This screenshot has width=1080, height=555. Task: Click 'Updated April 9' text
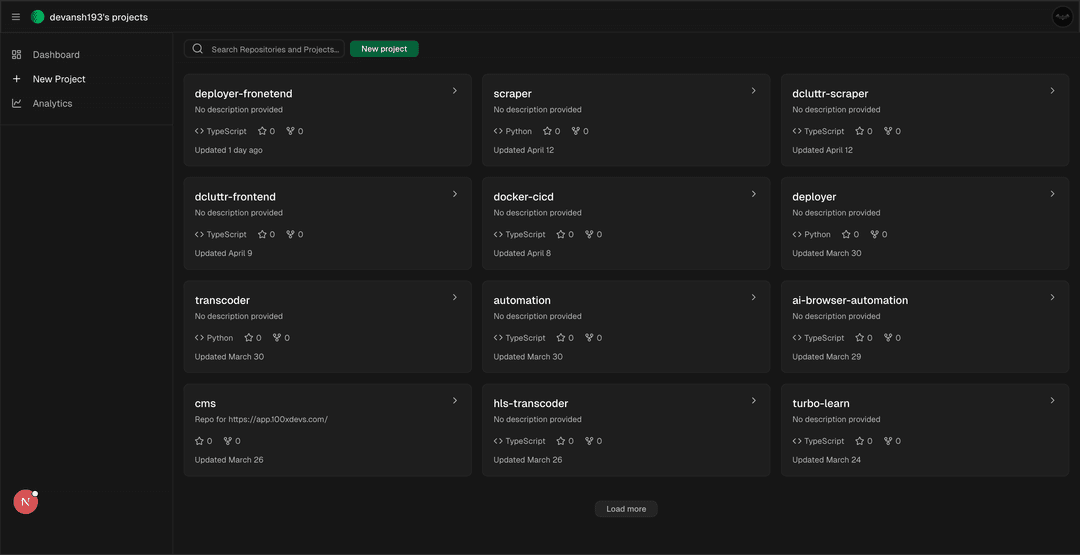click(x=223, y=253)
